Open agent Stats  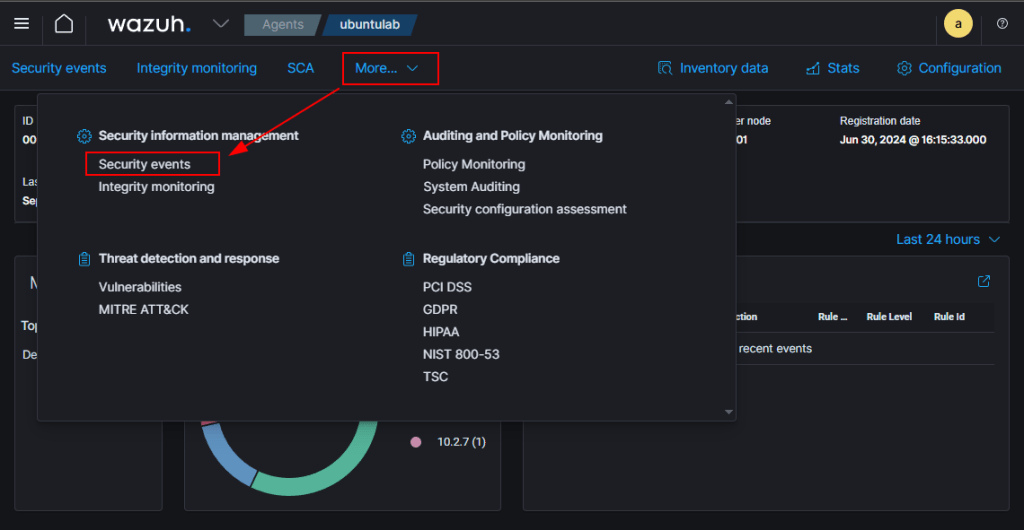coord(832,68)
